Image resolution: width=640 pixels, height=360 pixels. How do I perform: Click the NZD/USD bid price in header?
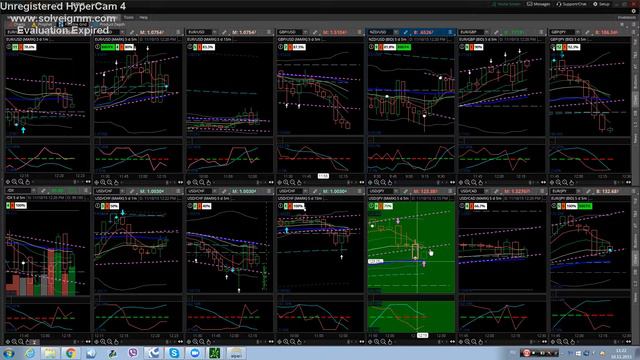point(424,32)
